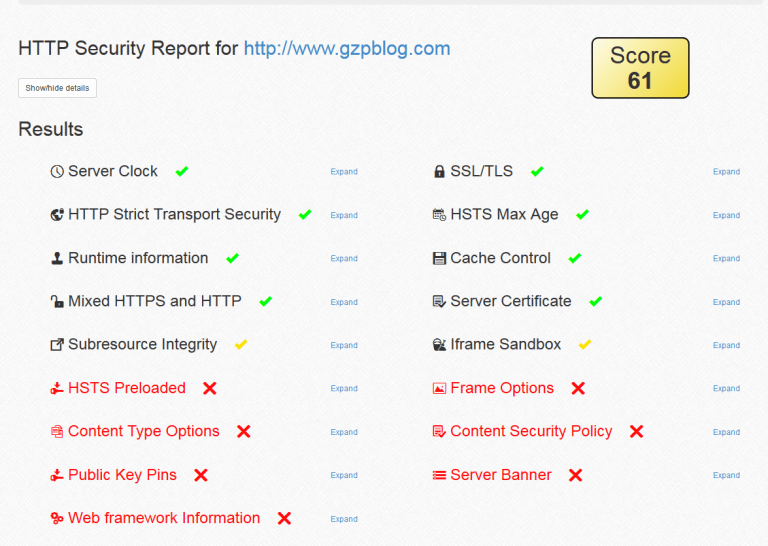Viewport: 768px width, 546px height.
Task: Expand the Runtime information details
Action: [x=344, y=259]
